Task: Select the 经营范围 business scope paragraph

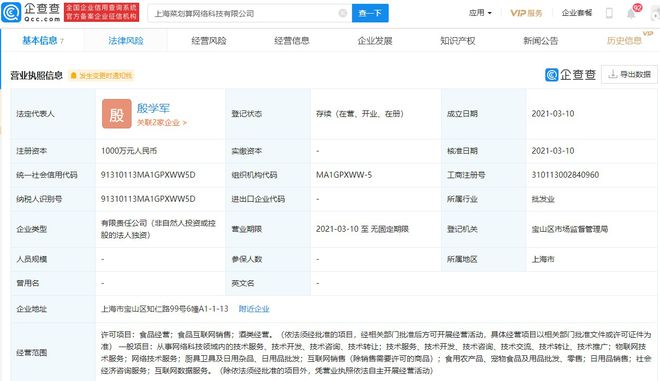Action: point(376,353)
